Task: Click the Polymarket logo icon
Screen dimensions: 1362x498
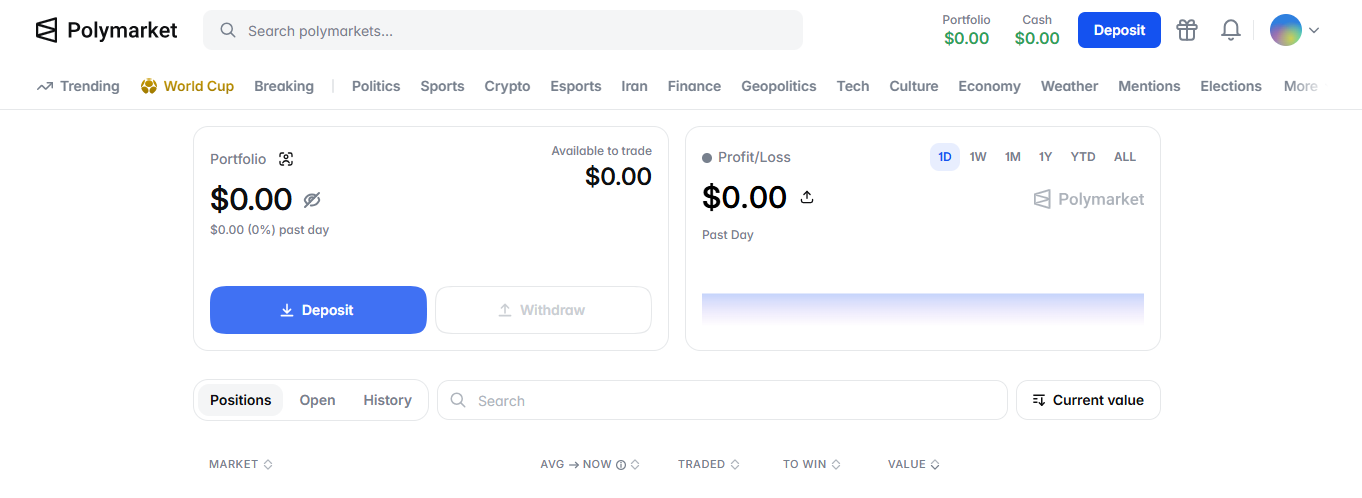Action: click(47, 30)
